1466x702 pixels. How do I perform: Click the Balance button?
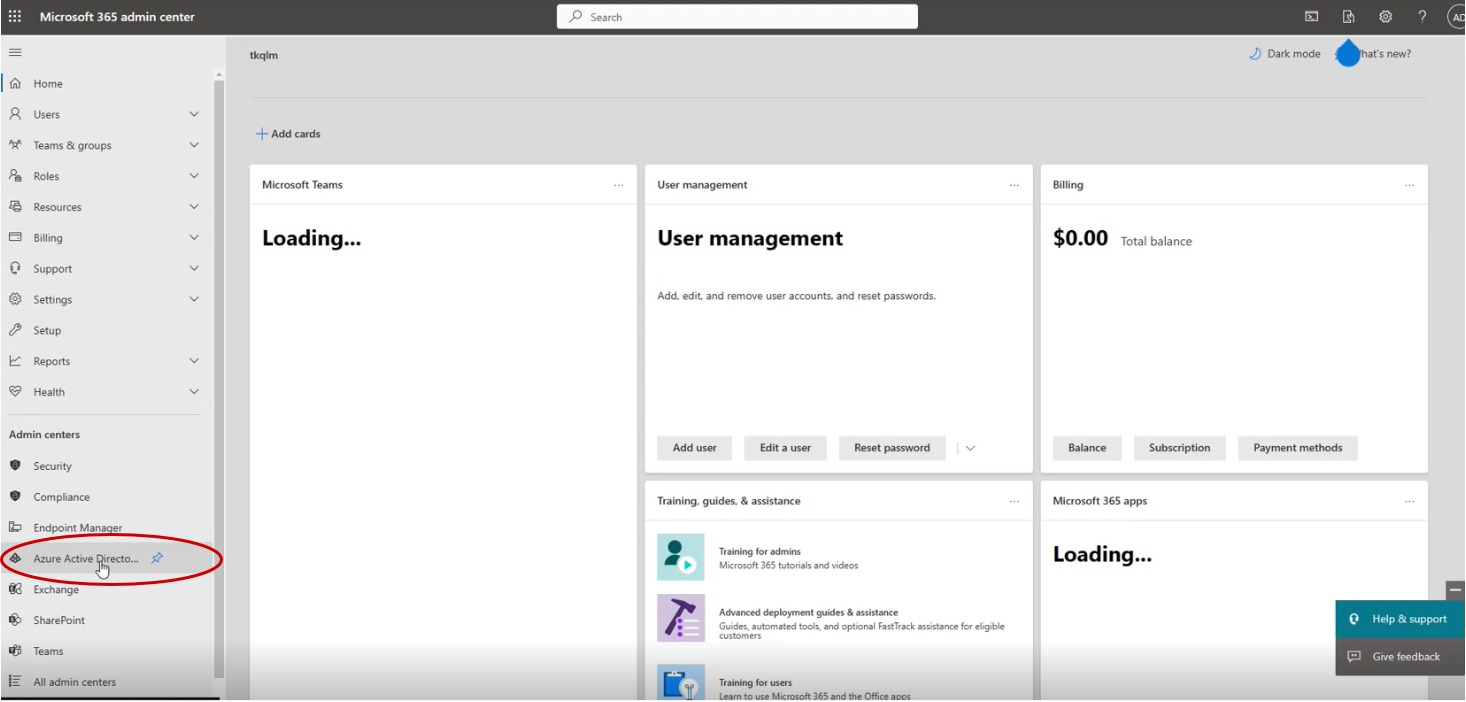pyautogui.click(x=1087, y=448)
